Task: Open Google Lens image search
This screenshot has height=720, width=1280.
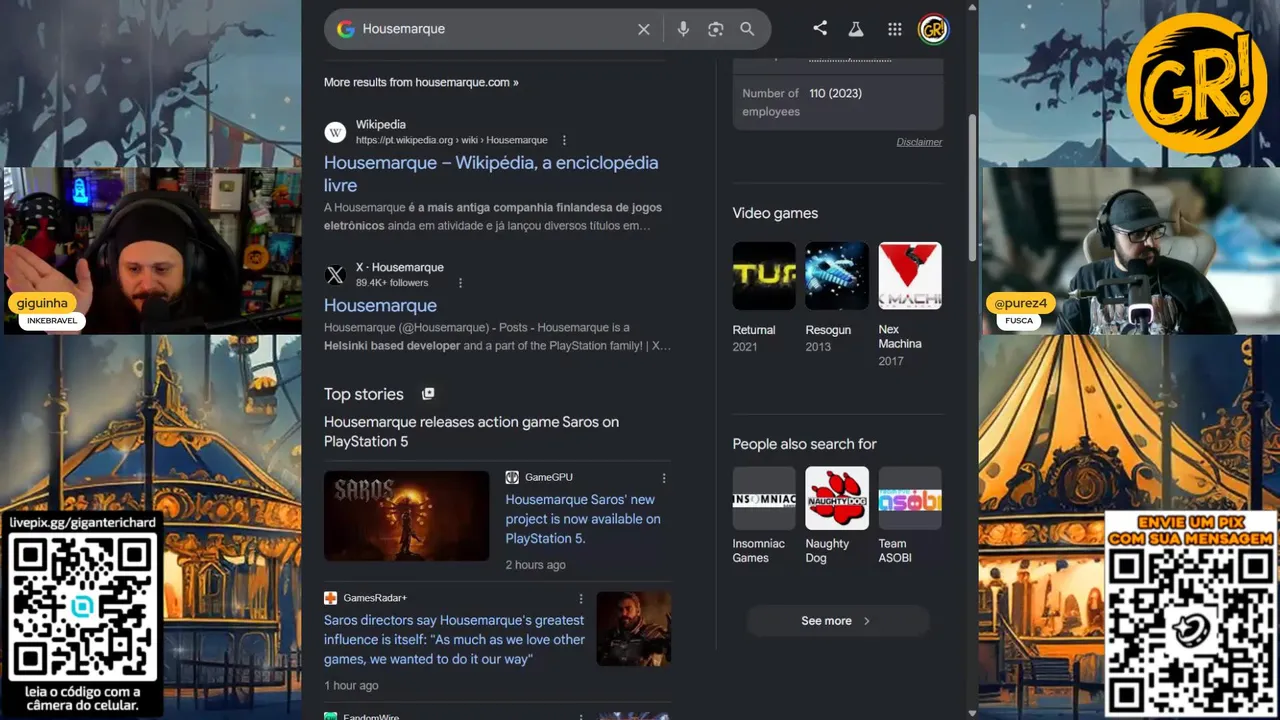Action: click(715, 29)
